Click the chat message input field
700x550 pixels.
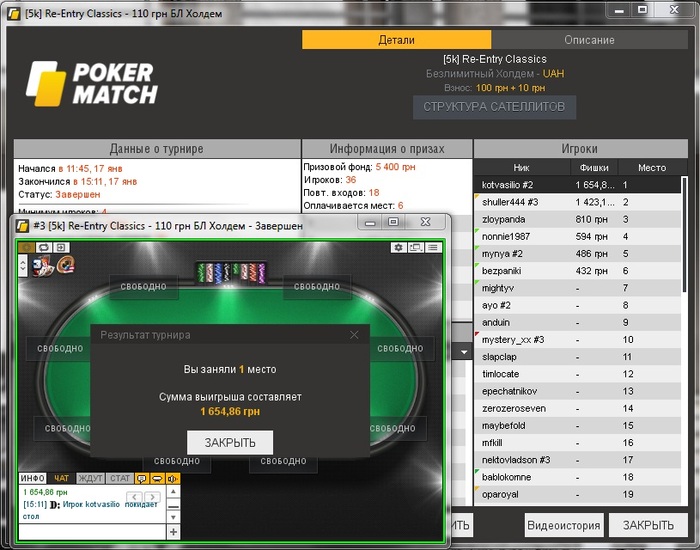tap(92, 532)
